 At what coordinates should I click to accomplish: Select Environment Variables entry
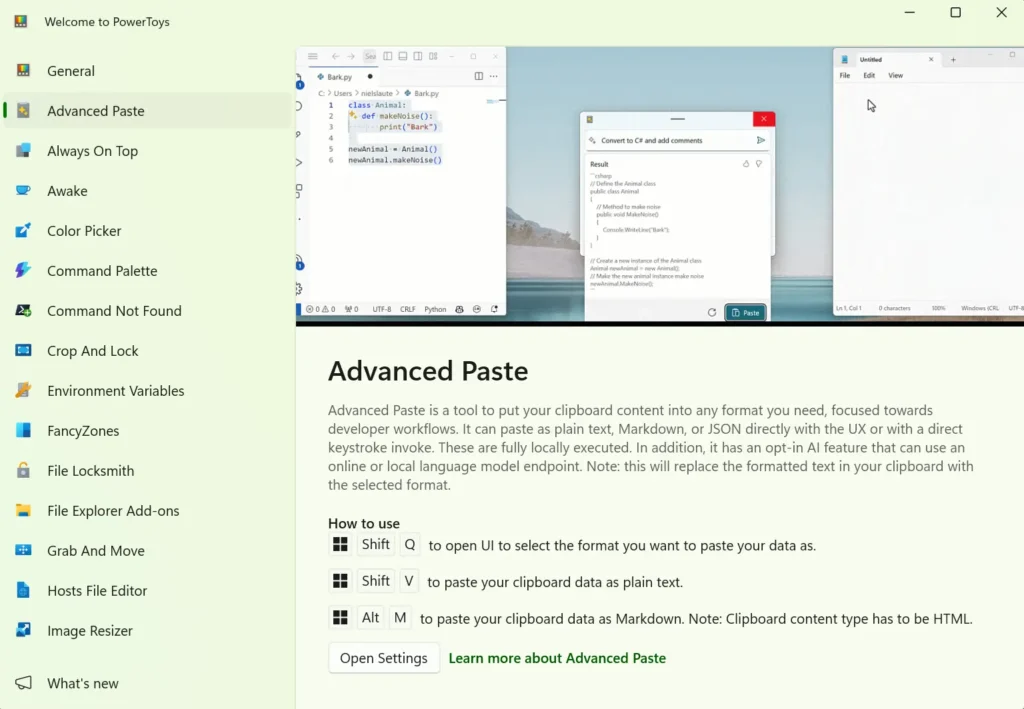pos(148,390)
